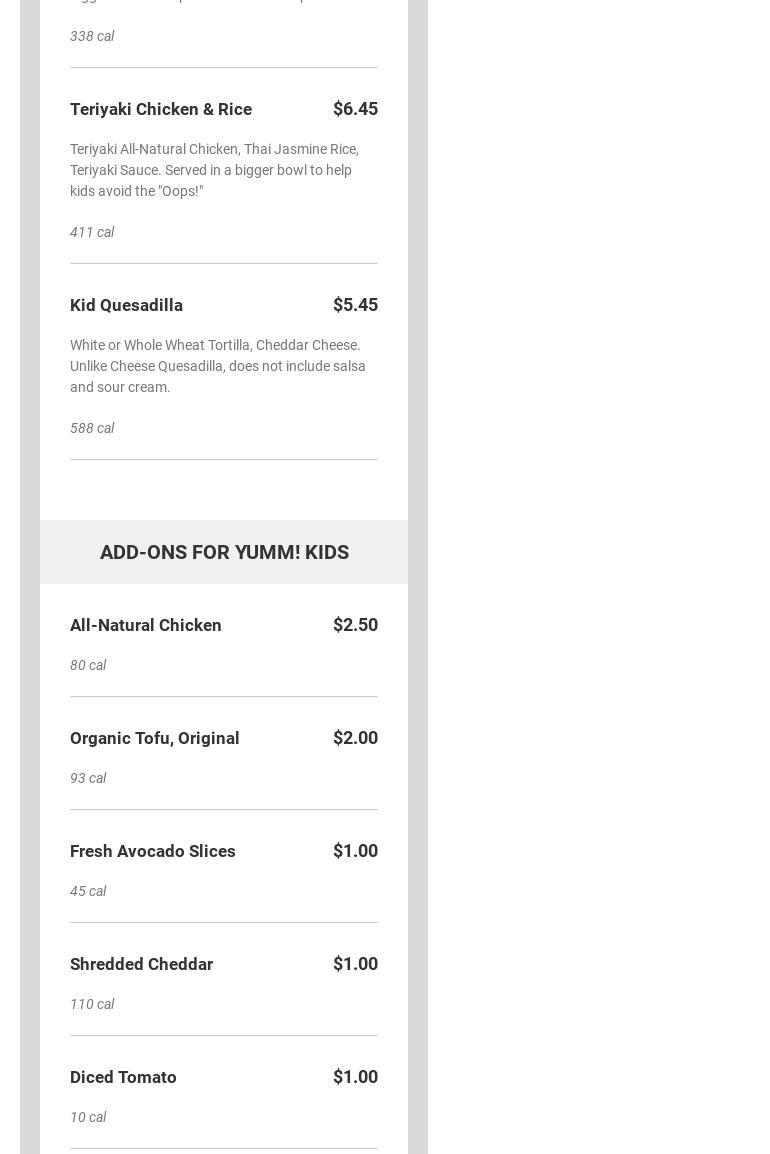Click the 411 cal label
770x1154 pixels.
tap(92, 232)
